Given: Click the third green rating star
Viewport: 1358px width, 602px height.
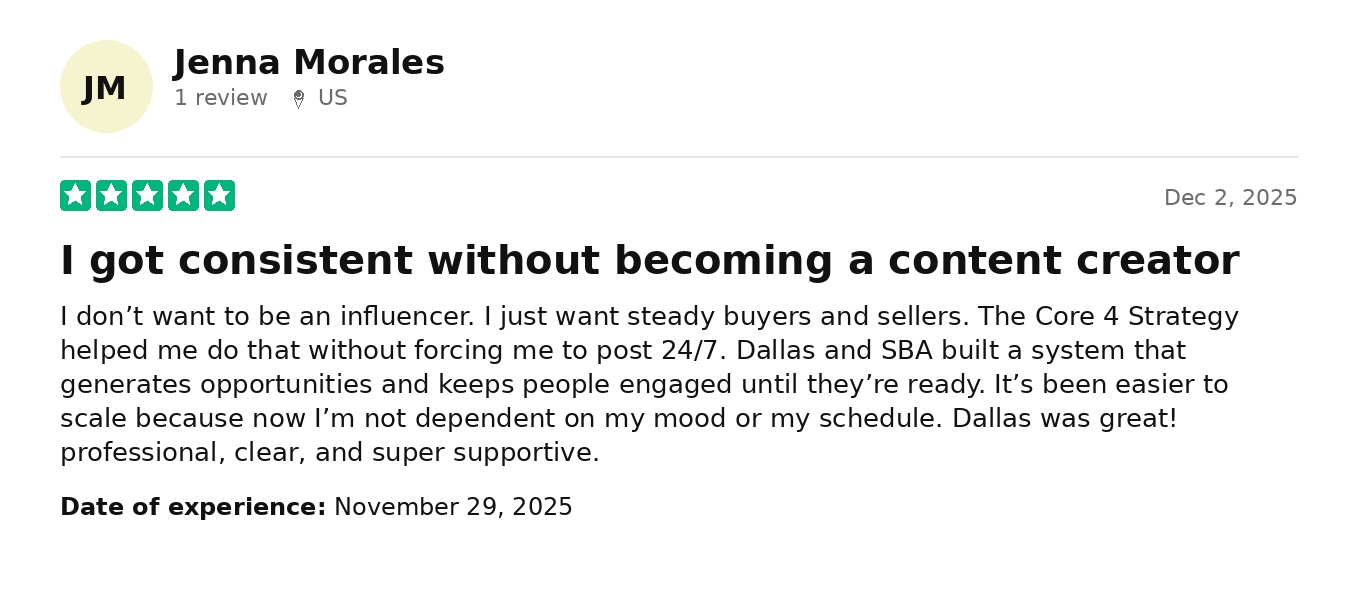Looking at the screenshot, I should tap(147, 196).
